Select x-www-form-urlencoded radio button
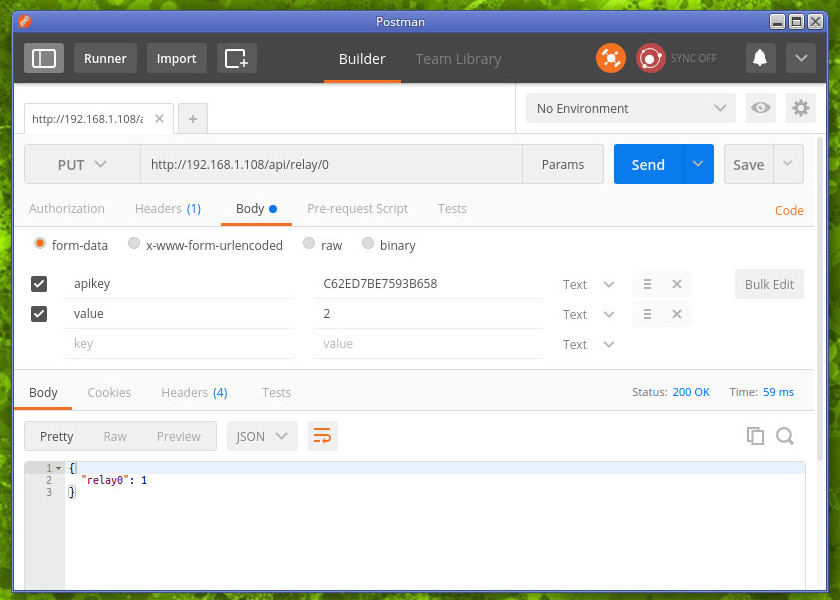Image resolution: width=840 pixels, height=600 pixels. tap(134, 244)
